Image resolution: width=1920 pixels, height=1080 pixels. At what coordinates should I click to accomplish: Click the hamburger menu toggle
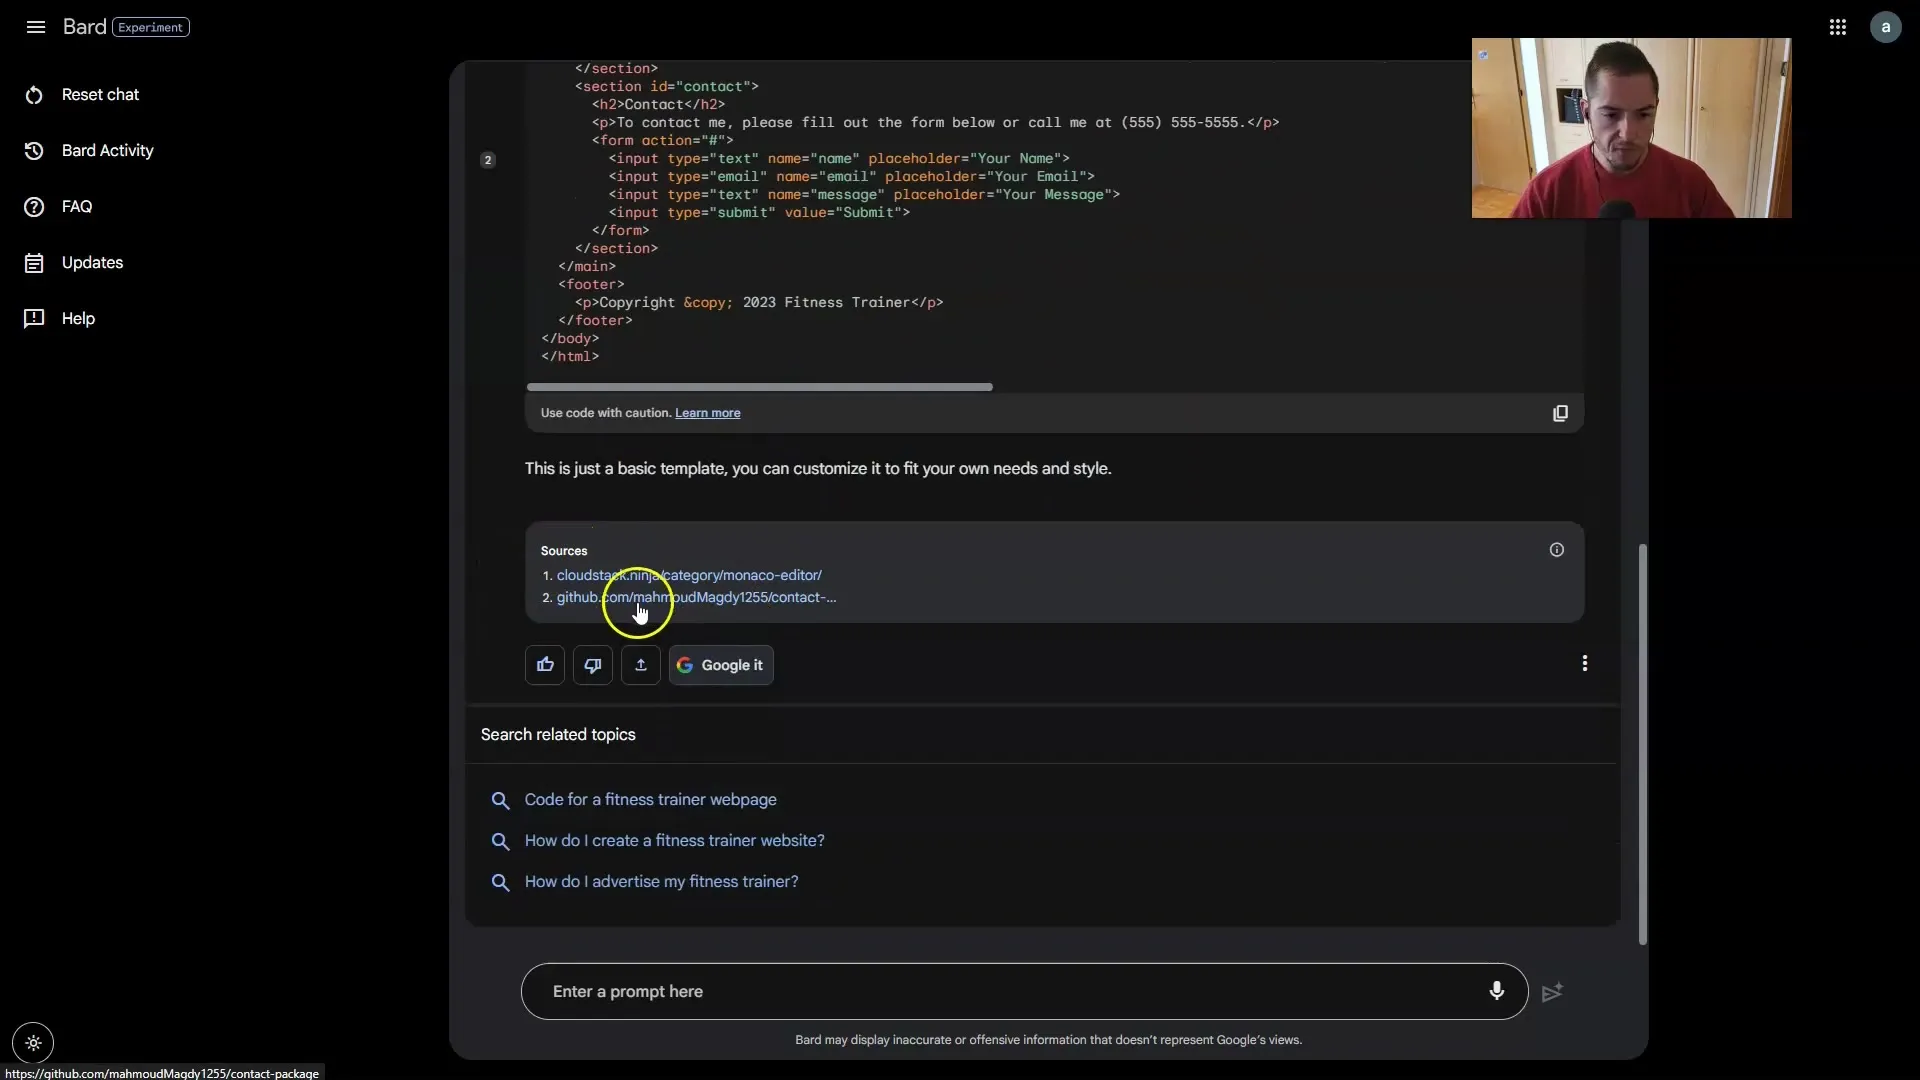coord(36,26)
